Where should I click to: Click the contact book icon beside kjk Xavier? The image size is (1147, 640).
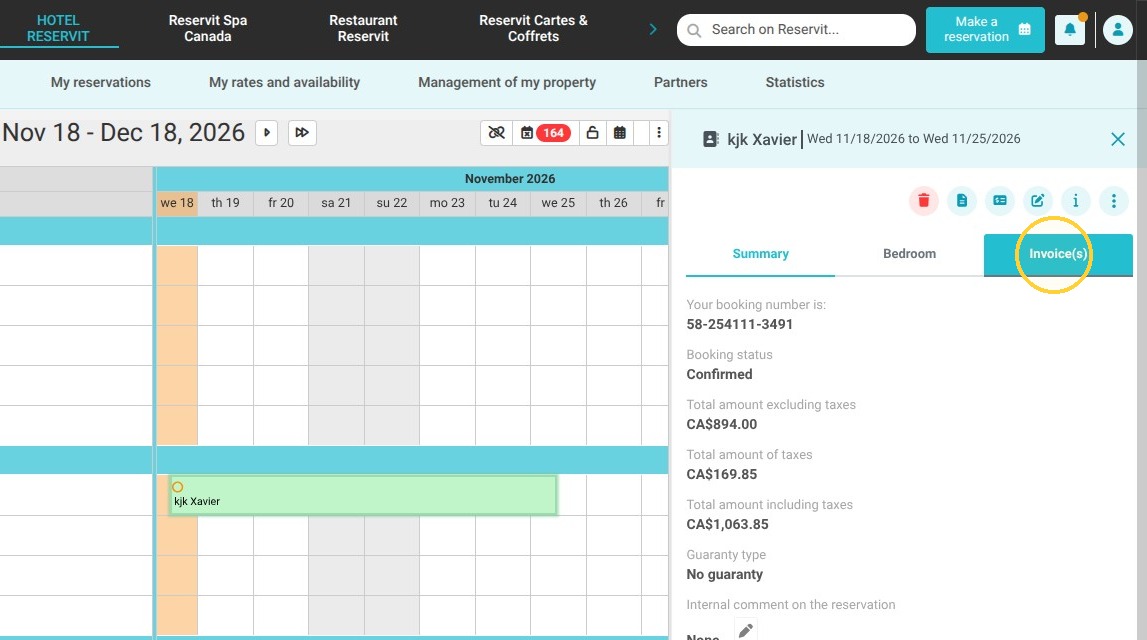pyautogui.click(x=710, y=139)
